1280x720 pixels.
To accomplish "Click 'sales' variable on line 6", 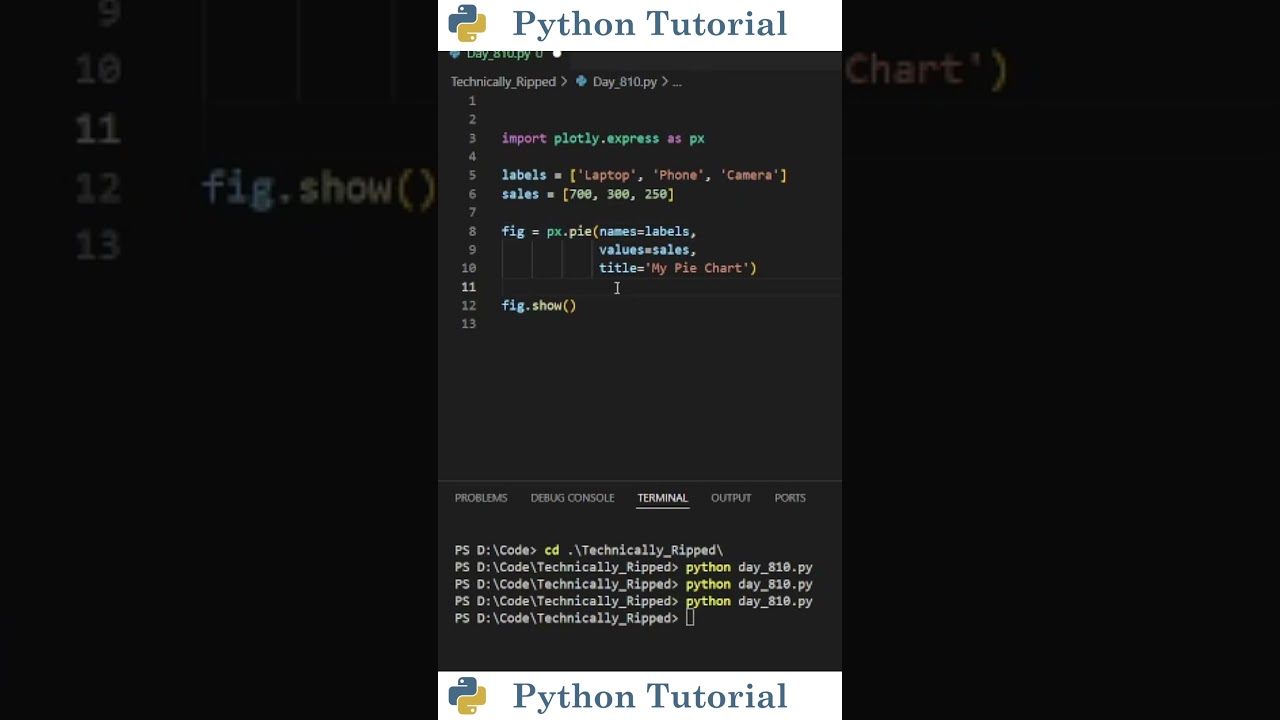I will [x=520, y=195].
